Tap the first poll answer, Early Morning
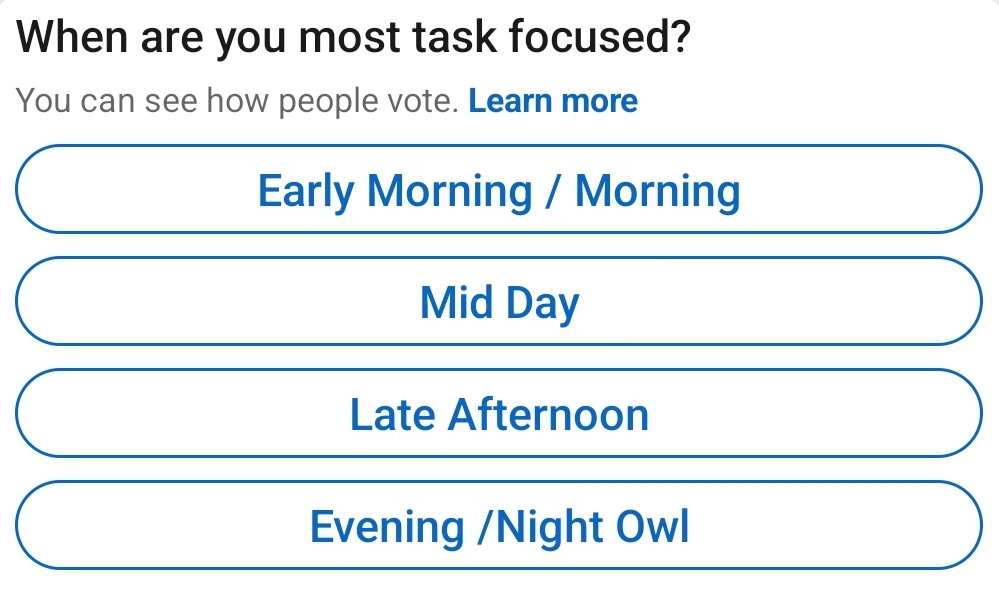Screen dimensions: 999x593 [499, 190]
